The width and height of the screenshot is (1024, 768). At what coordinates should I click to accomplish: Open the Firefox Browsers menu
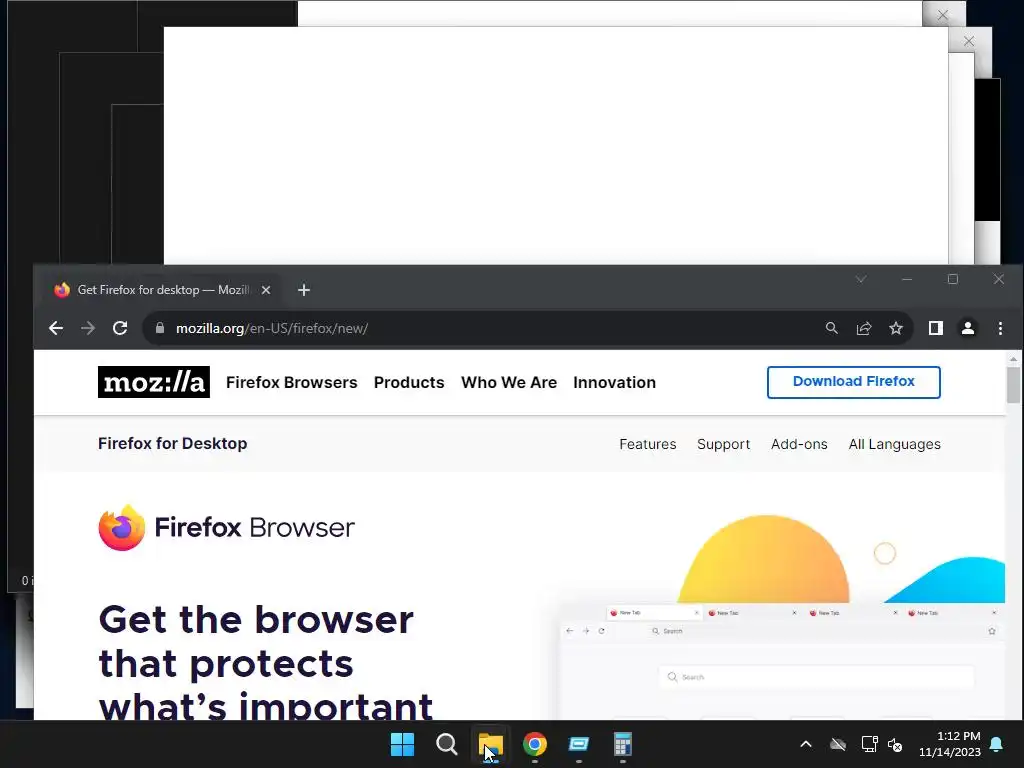click(x=291, y=382)
